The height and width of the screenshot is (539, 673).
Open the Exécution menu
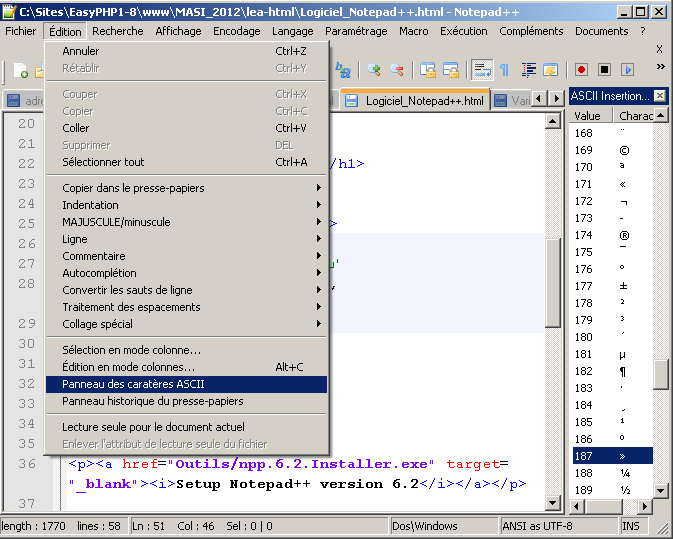pyautogui.click(x=464, y=31)
